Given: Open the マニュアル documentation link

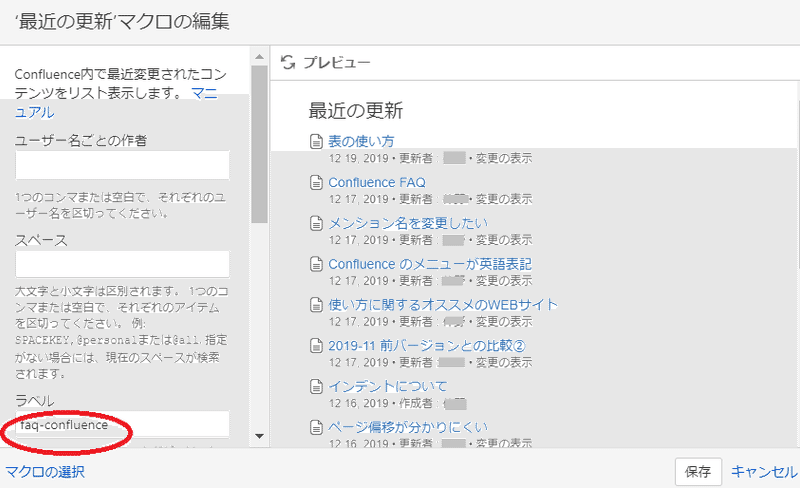Looking at the screenshot, I should [x=204, y=93].
